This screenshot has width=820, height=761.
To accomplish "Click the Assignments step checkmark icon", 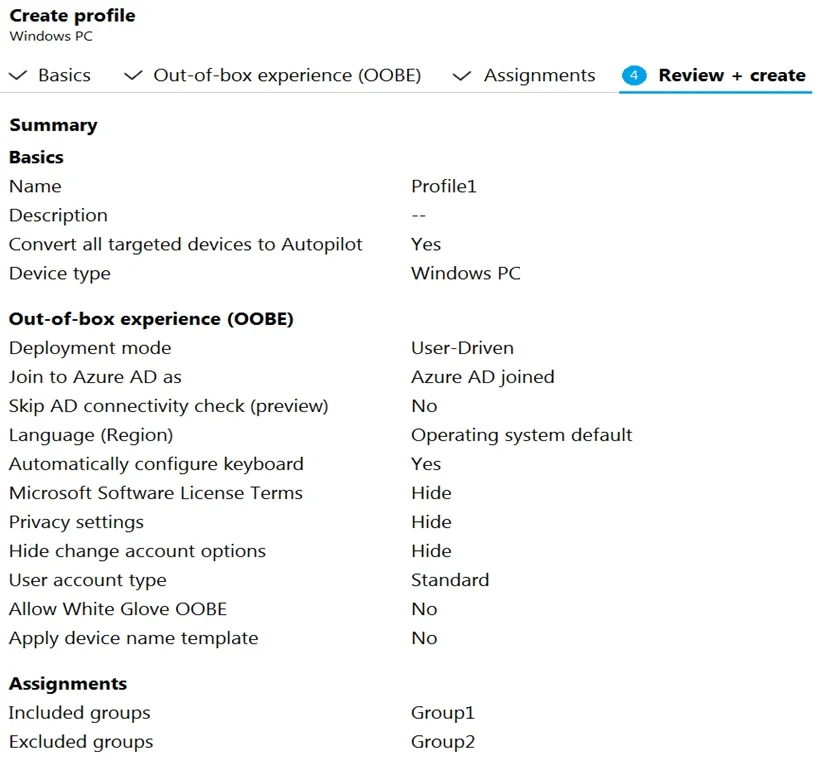I will 462,76.
